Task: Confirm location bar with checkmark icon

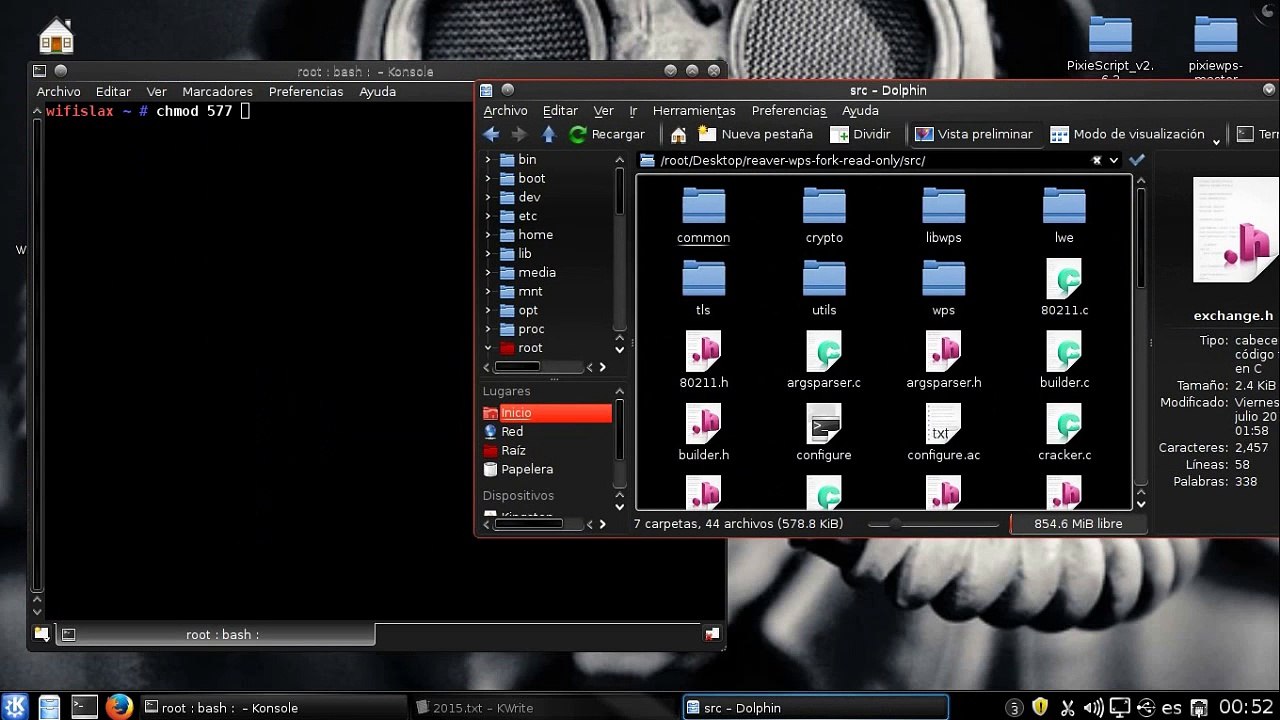Action: (x=1137, y=160)
